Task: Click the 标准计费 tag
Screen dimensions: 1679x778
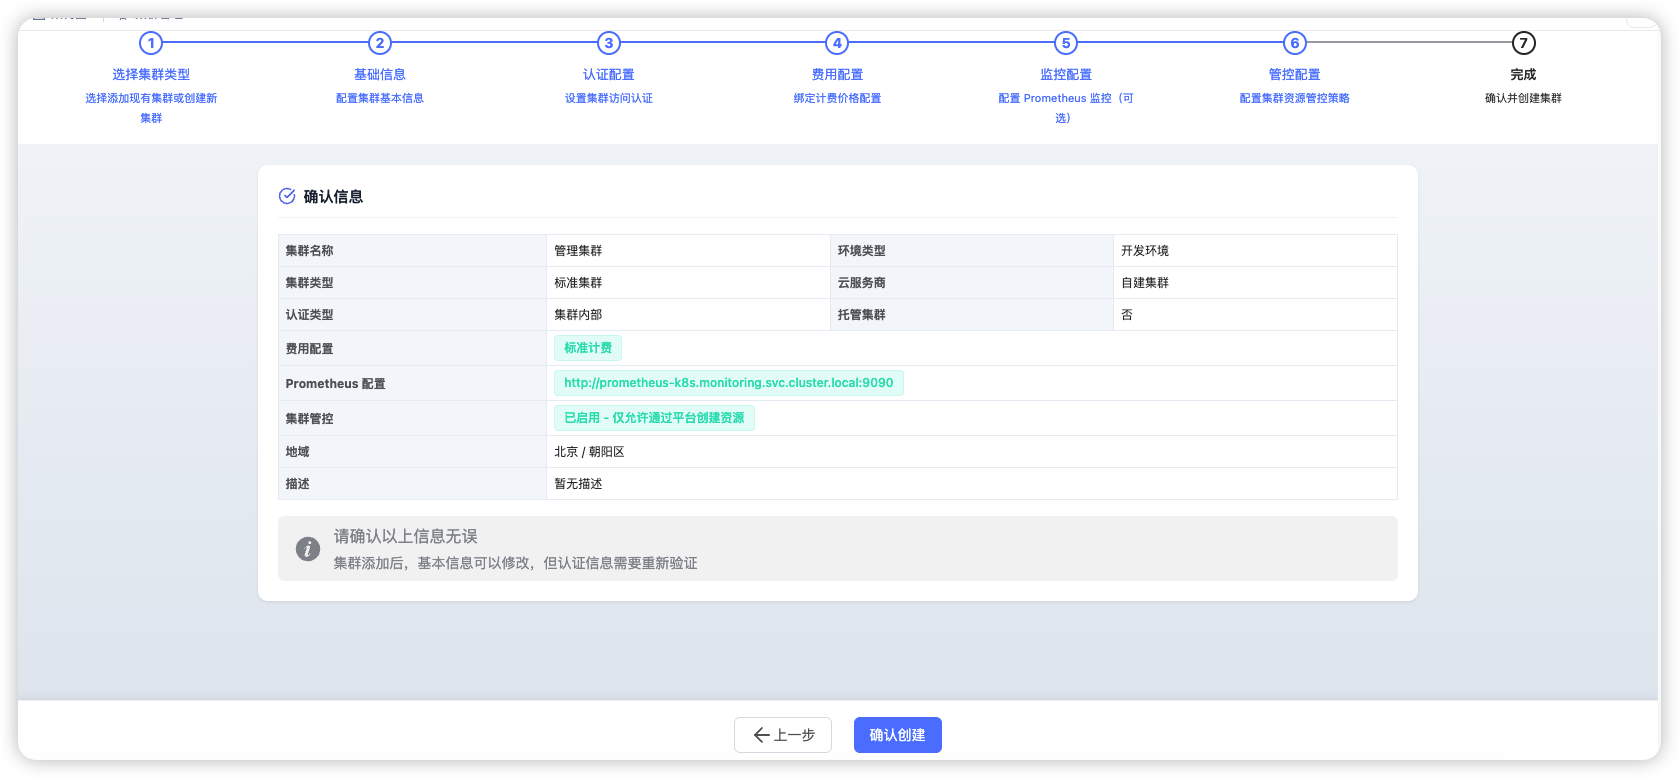Action: 588,348
